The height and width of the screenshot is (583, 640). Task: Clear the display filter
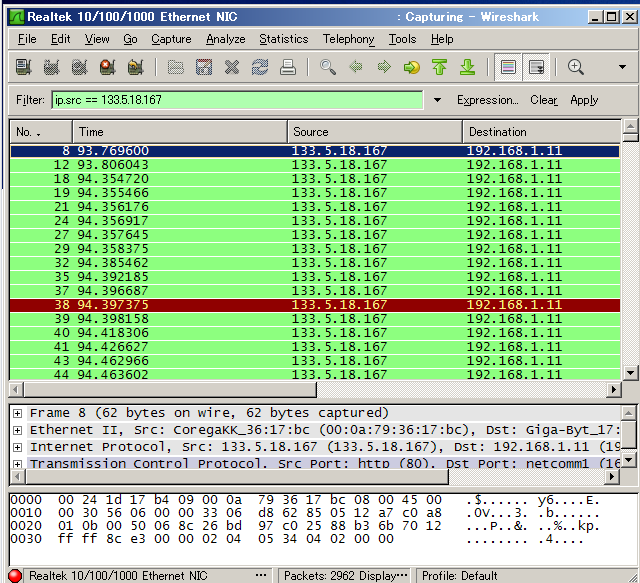[544, 100]
